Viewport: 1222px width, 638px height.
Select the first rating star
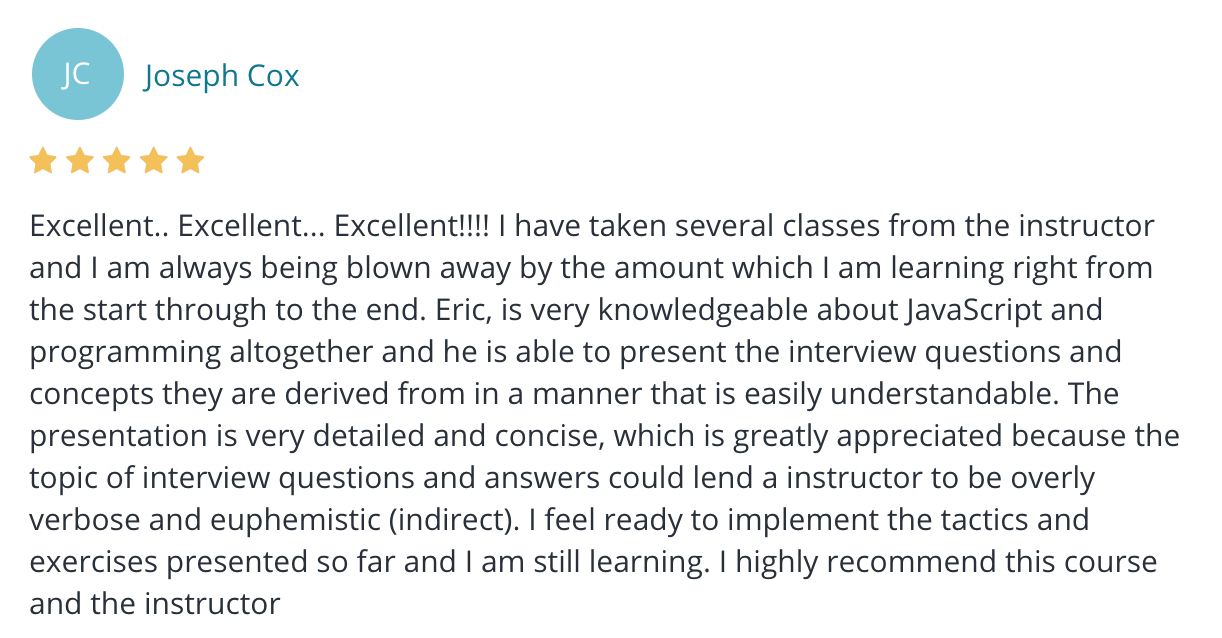click(x=43, y=161)
